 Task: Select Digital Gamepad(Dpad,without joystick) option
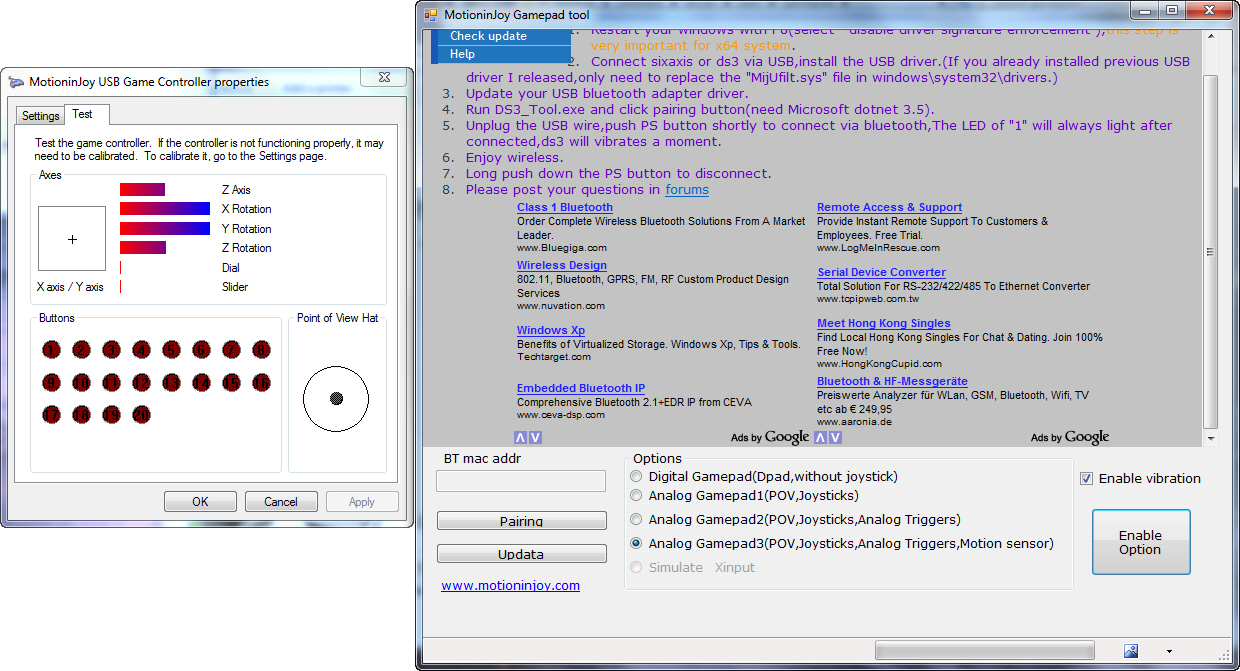coord(637,477)
